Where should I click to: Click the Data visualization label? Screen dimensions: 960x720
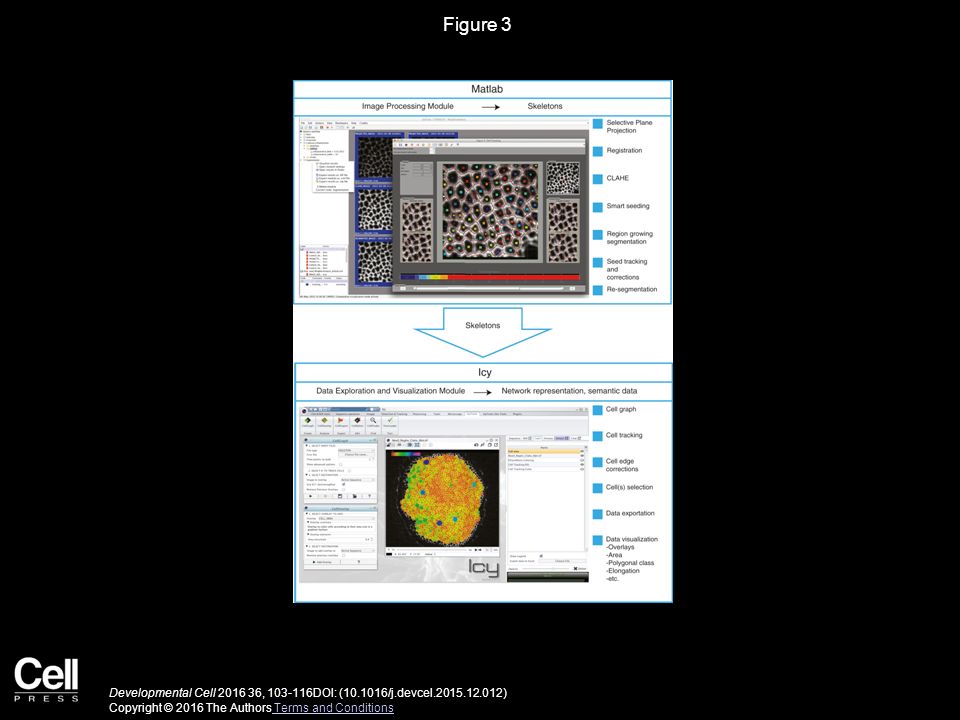tap(632, 539)
